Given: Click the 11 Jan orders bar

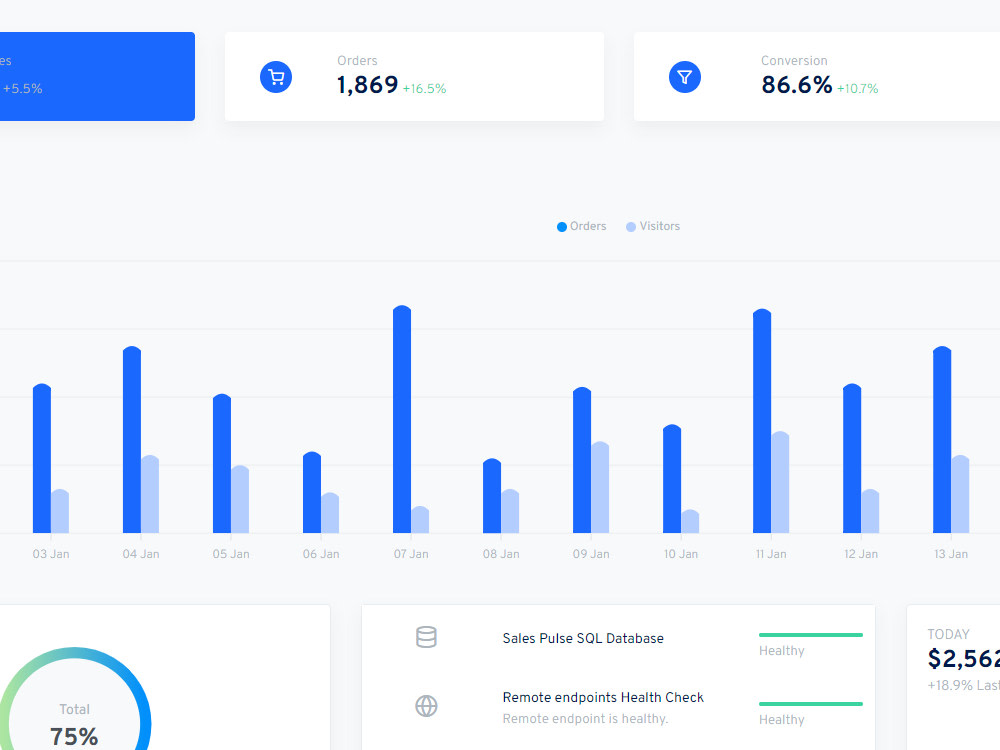Looking at the screenshot, I should [762, 421].
